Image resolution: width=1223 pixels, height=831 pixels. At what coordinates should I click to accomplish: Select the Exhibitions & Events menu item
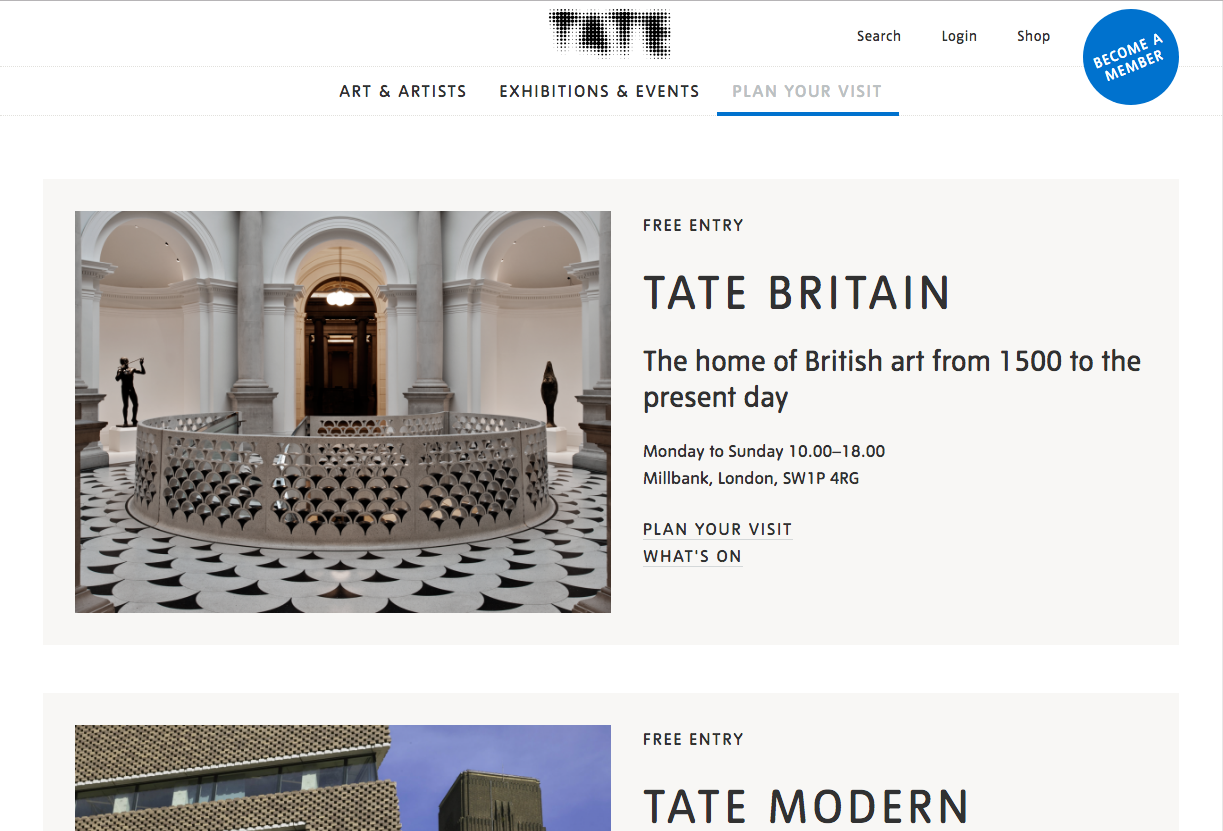pos(599,91)
